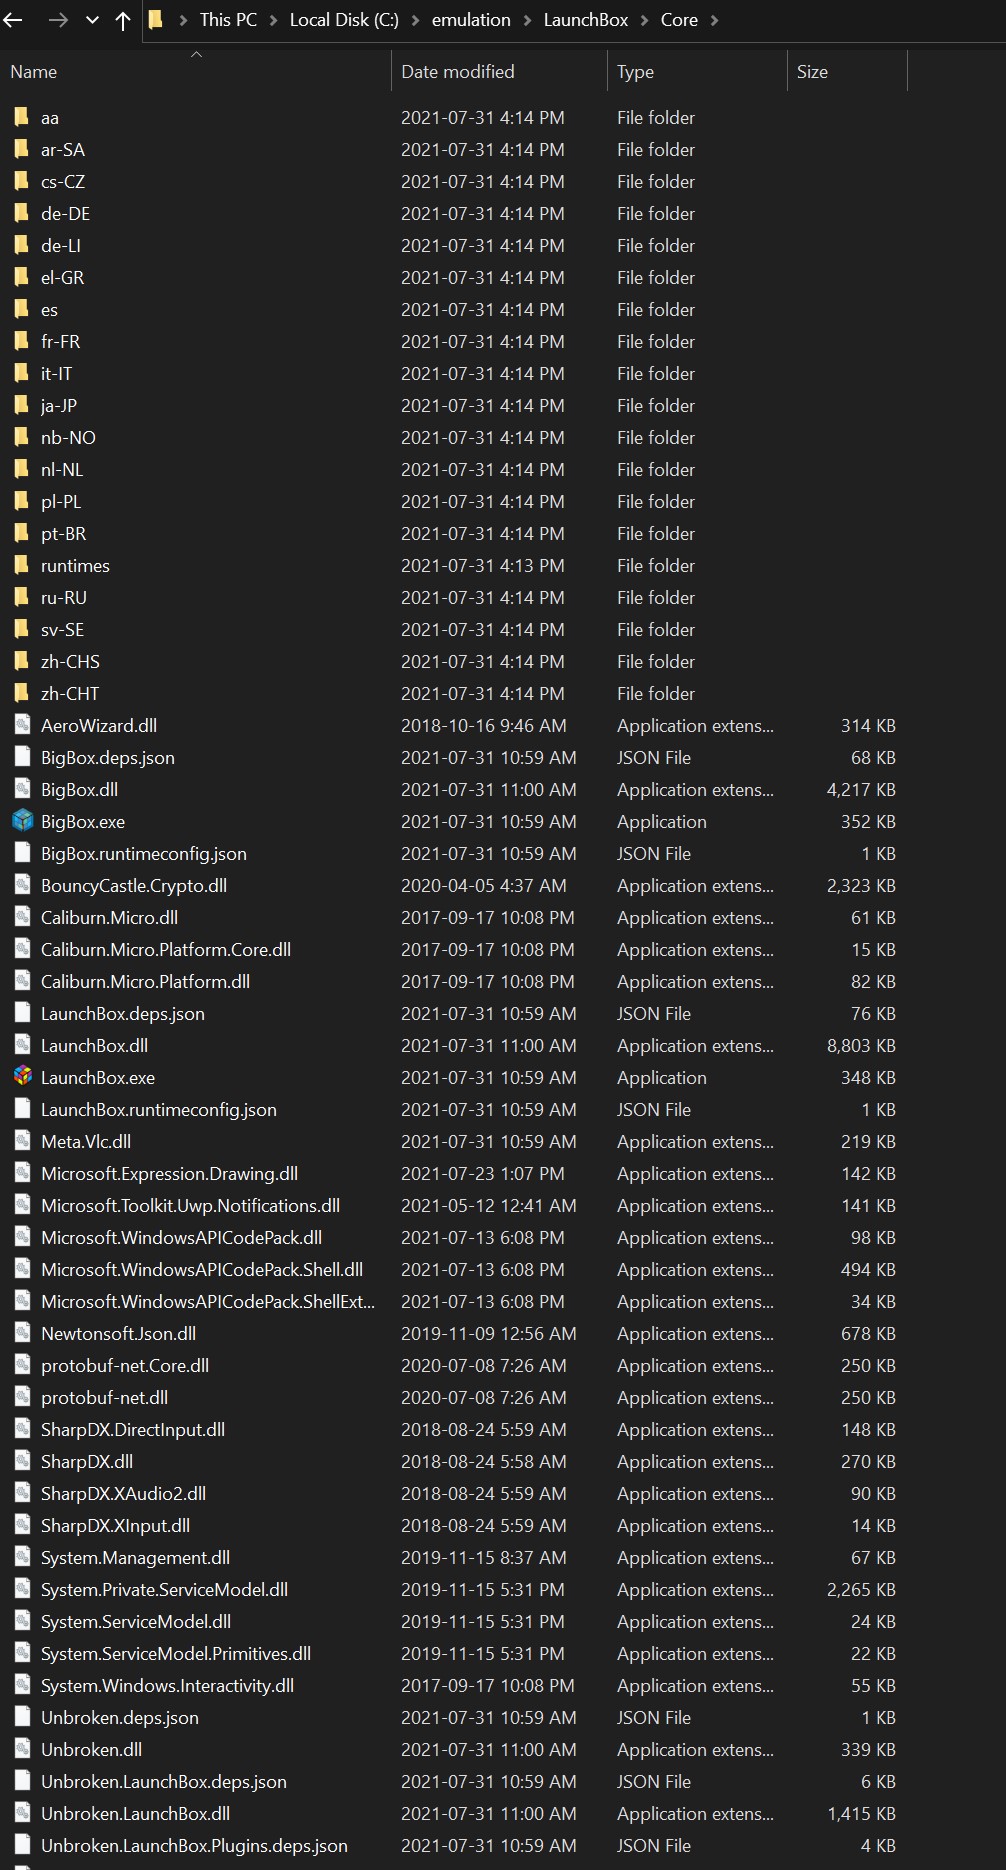Screen dimensions: 1006x1870
Task: Sort by Date modified column header
Action: click(x=458, y=72)
